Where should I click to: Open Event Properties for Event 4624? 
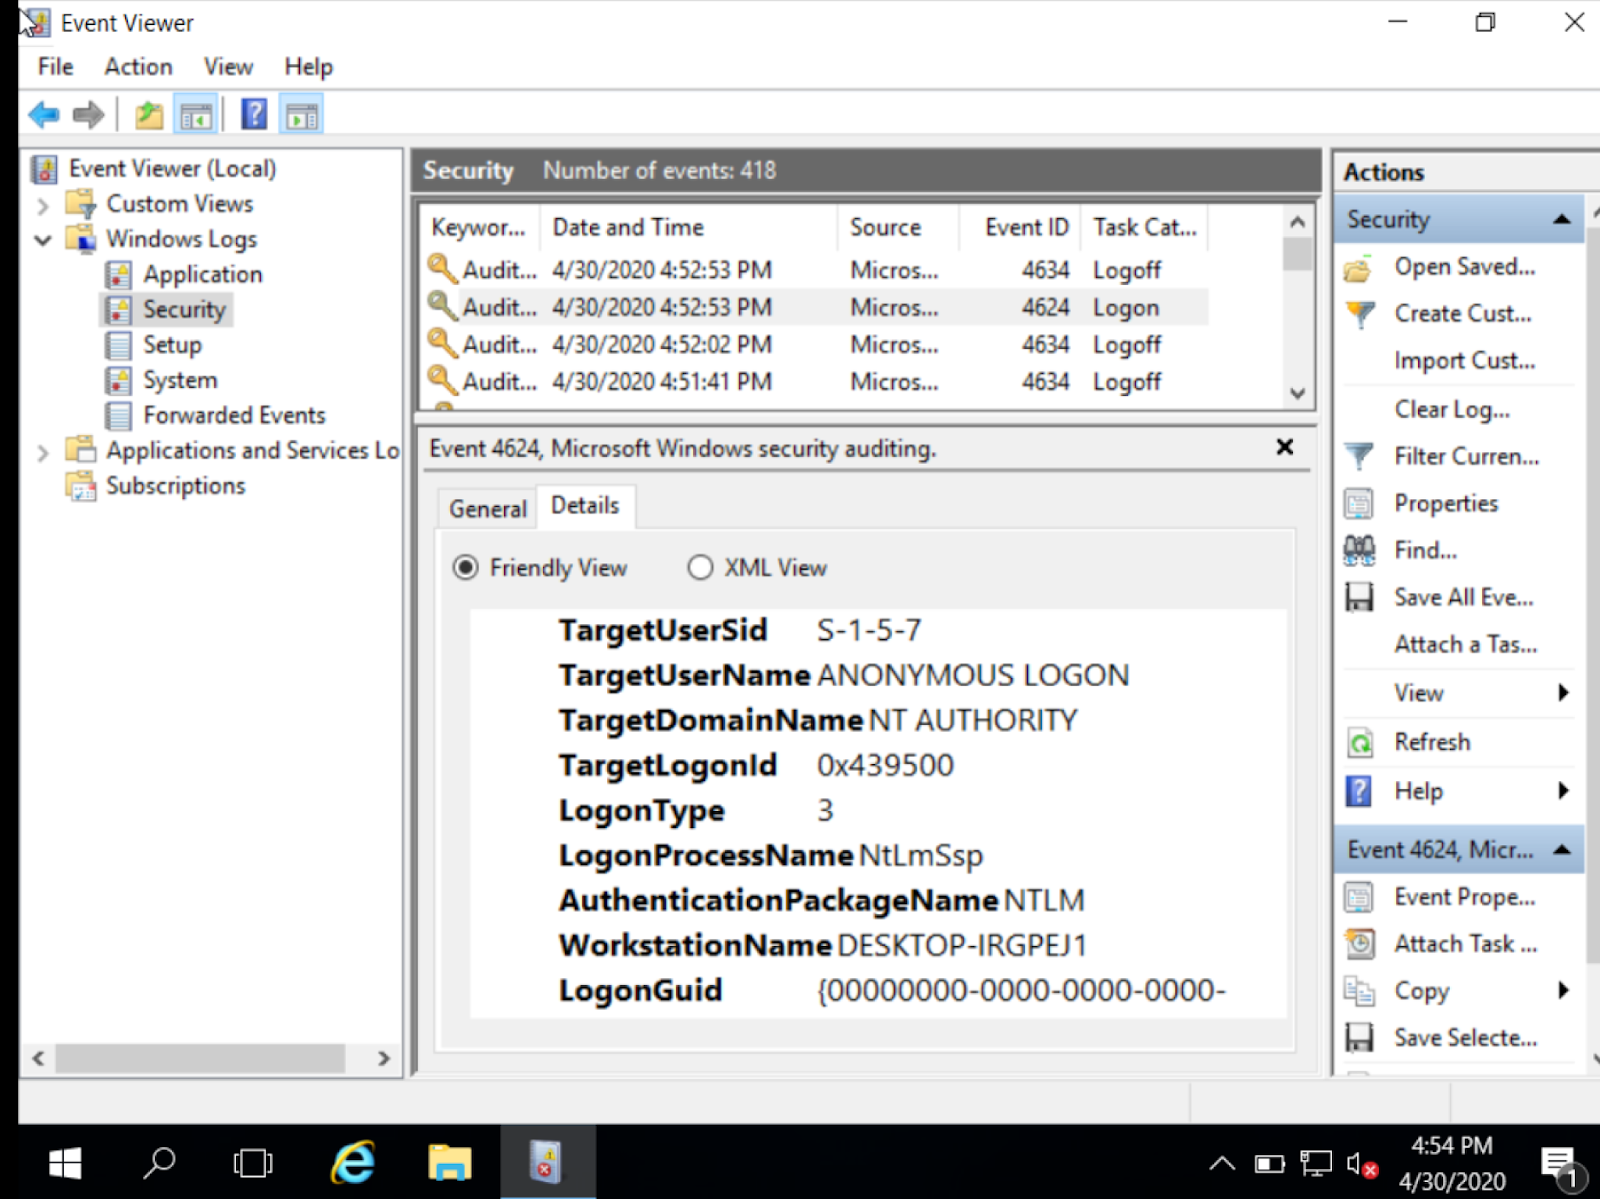pyautogui.click(x=1462, y=896)
